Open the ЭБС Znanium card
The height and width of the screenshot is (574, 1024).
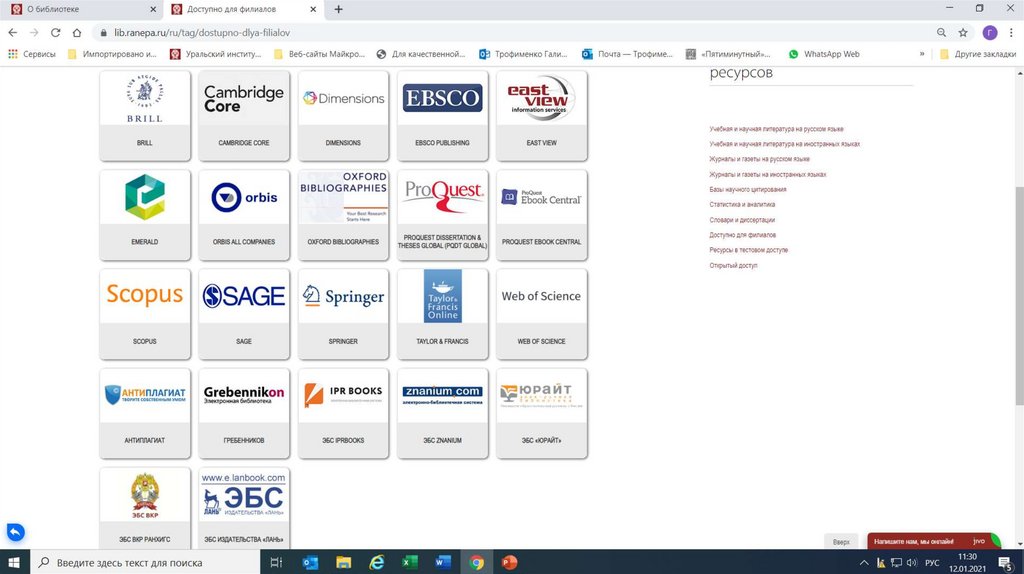442,413
